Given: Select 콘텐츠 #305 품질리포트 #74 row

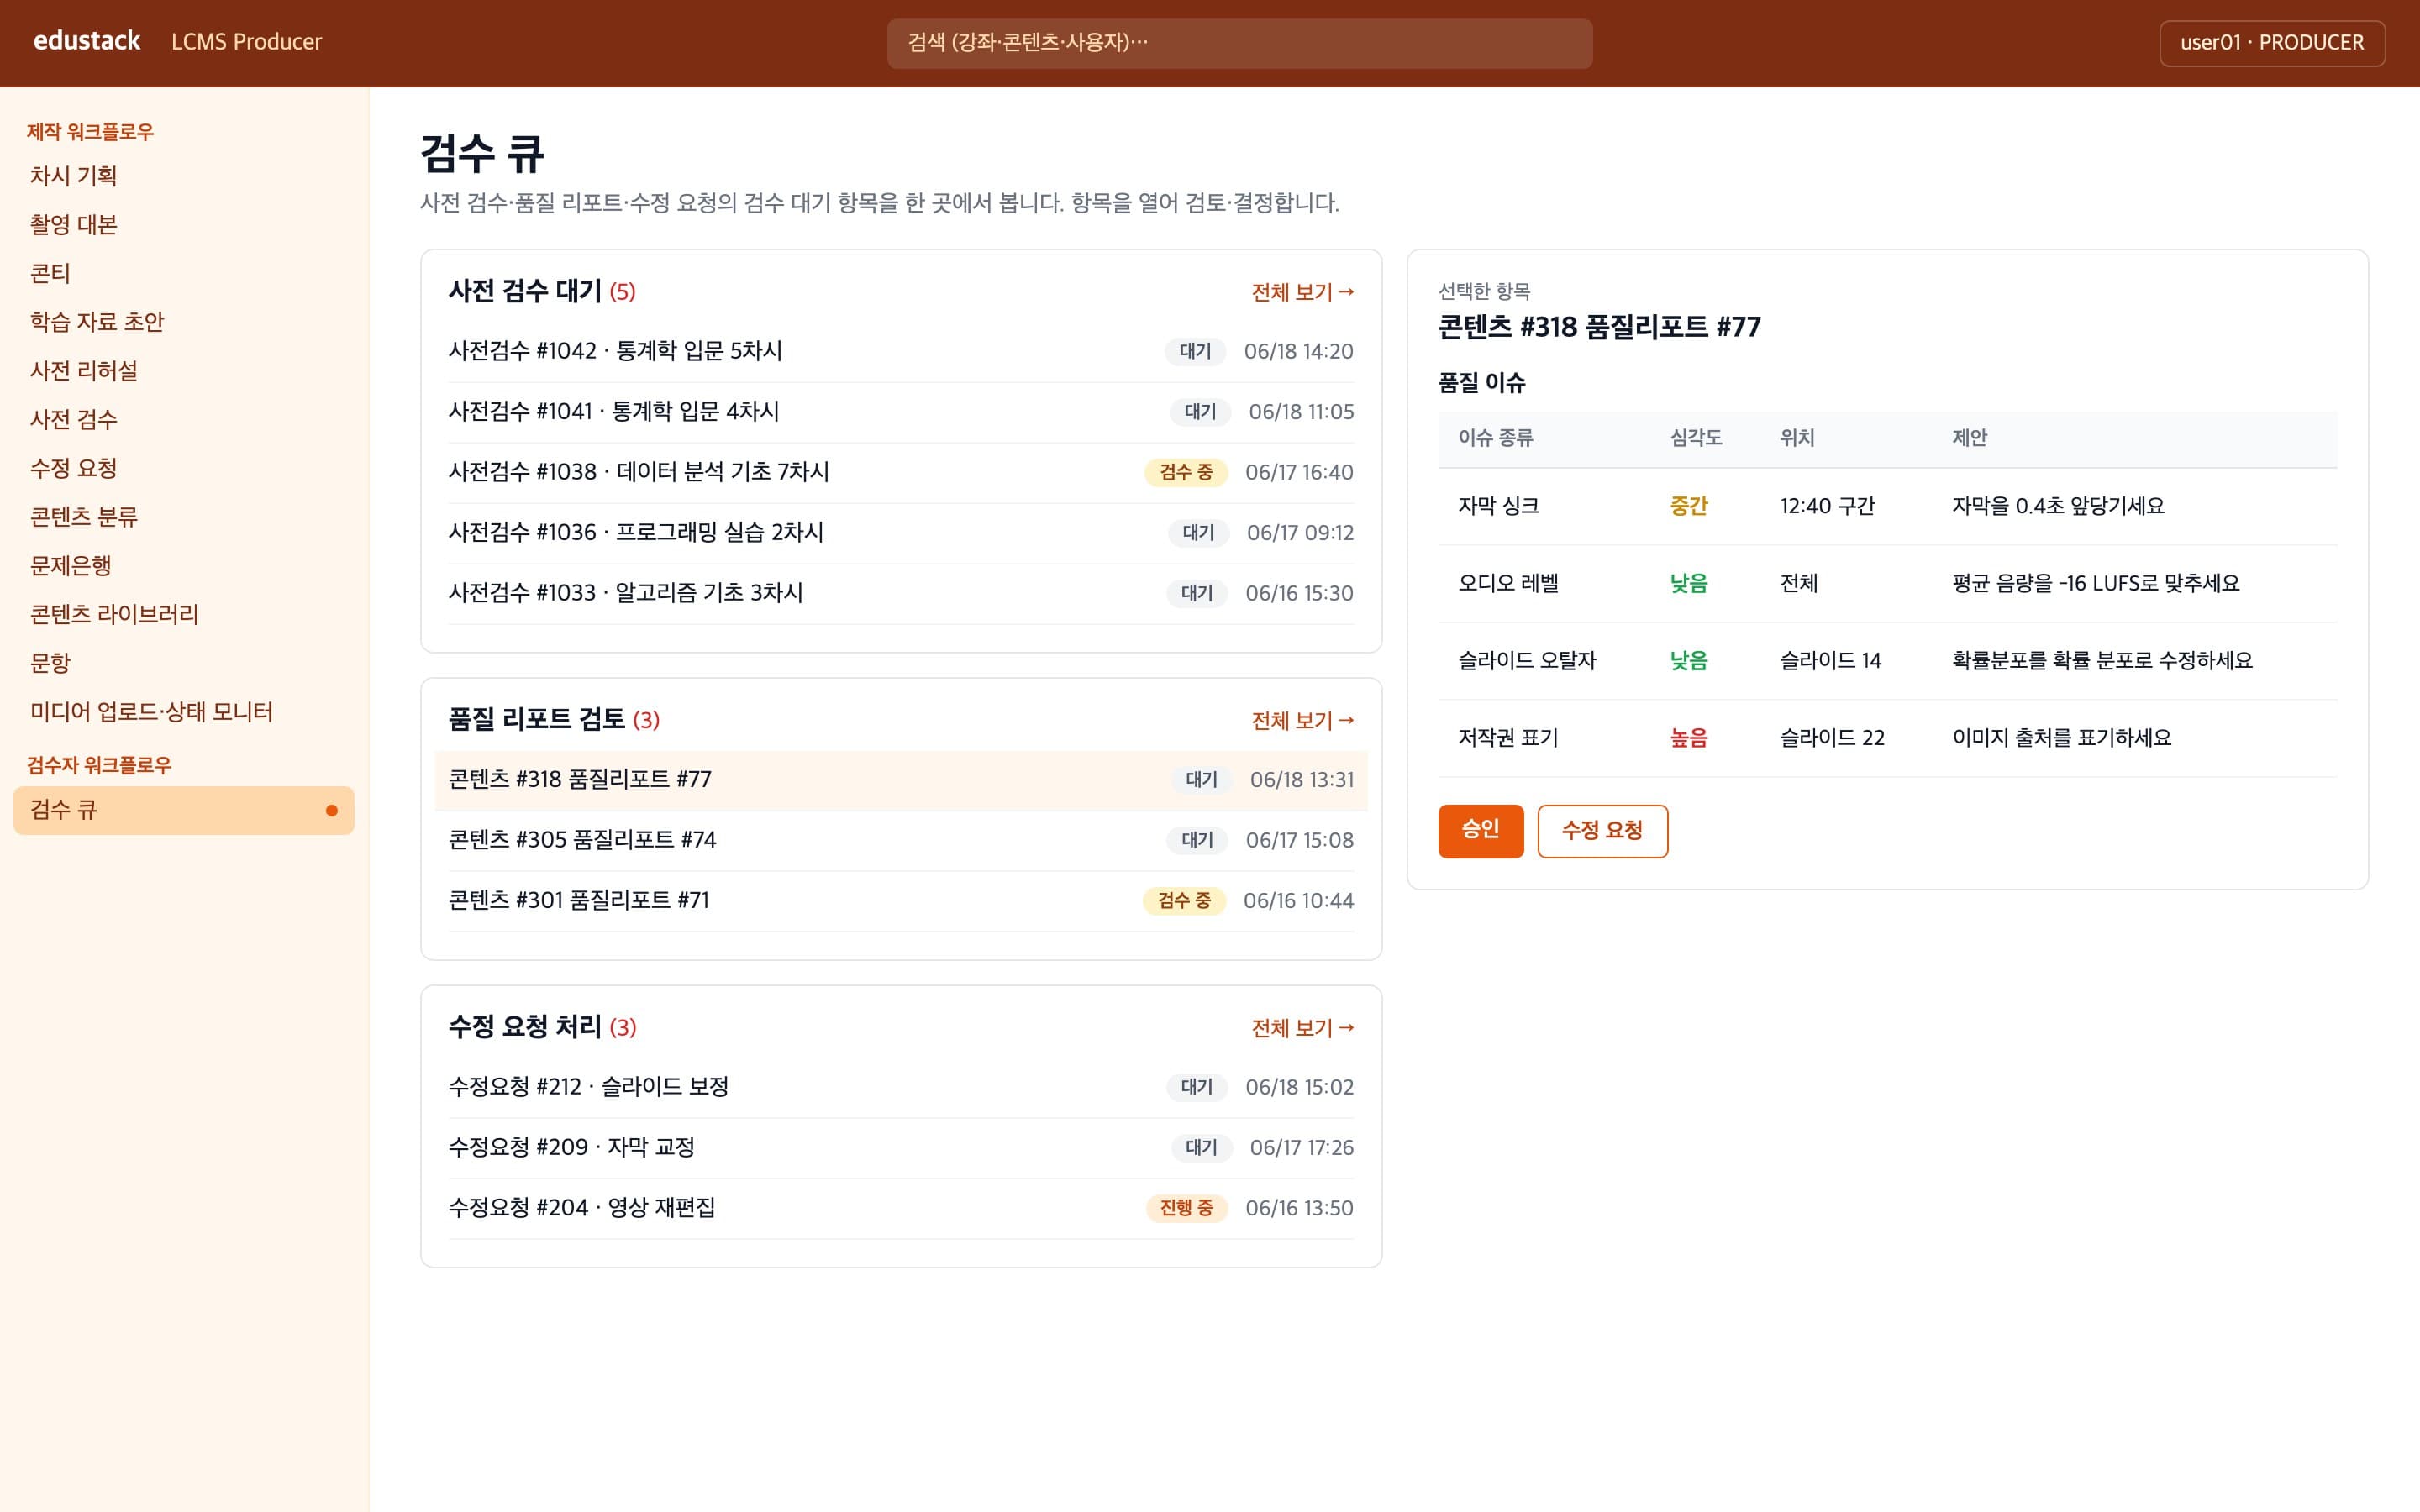Looking at the screenshot, I should point(901,840).
